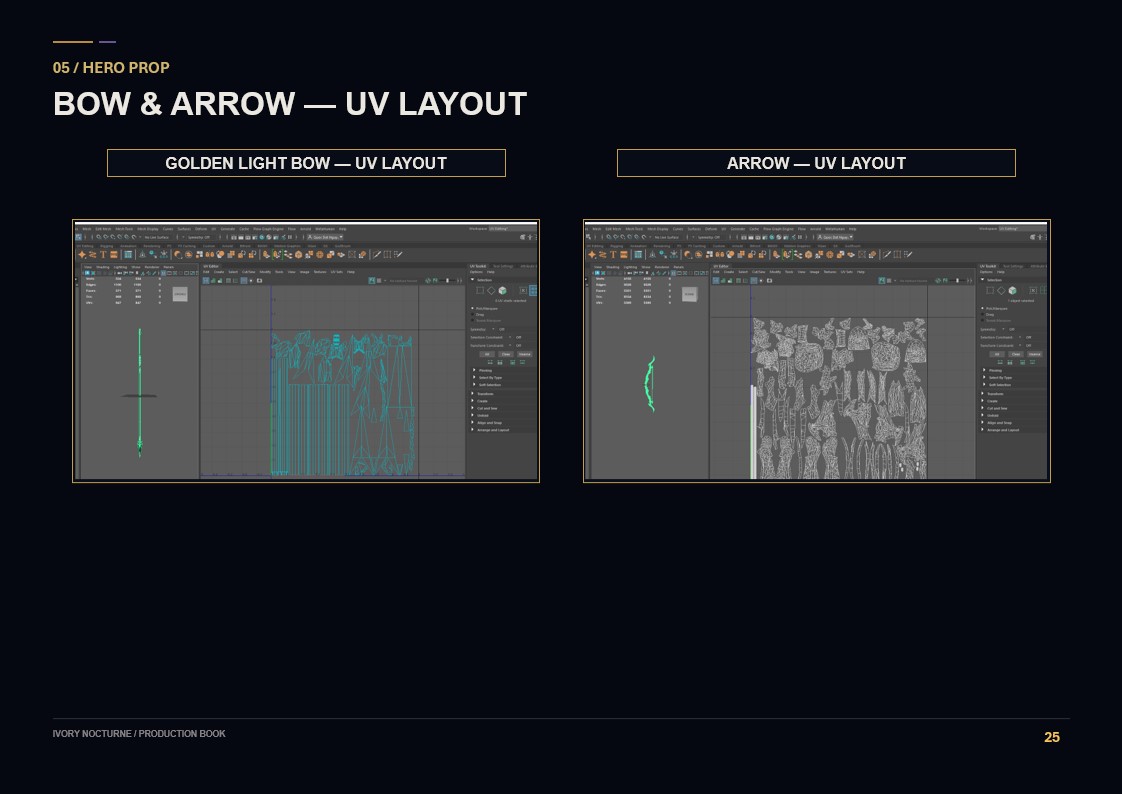Select Pick/Marquee radio in the Golden Light Bow screenshot
The height and width of the screenshot is (794, 1122).
coord(473,308)
